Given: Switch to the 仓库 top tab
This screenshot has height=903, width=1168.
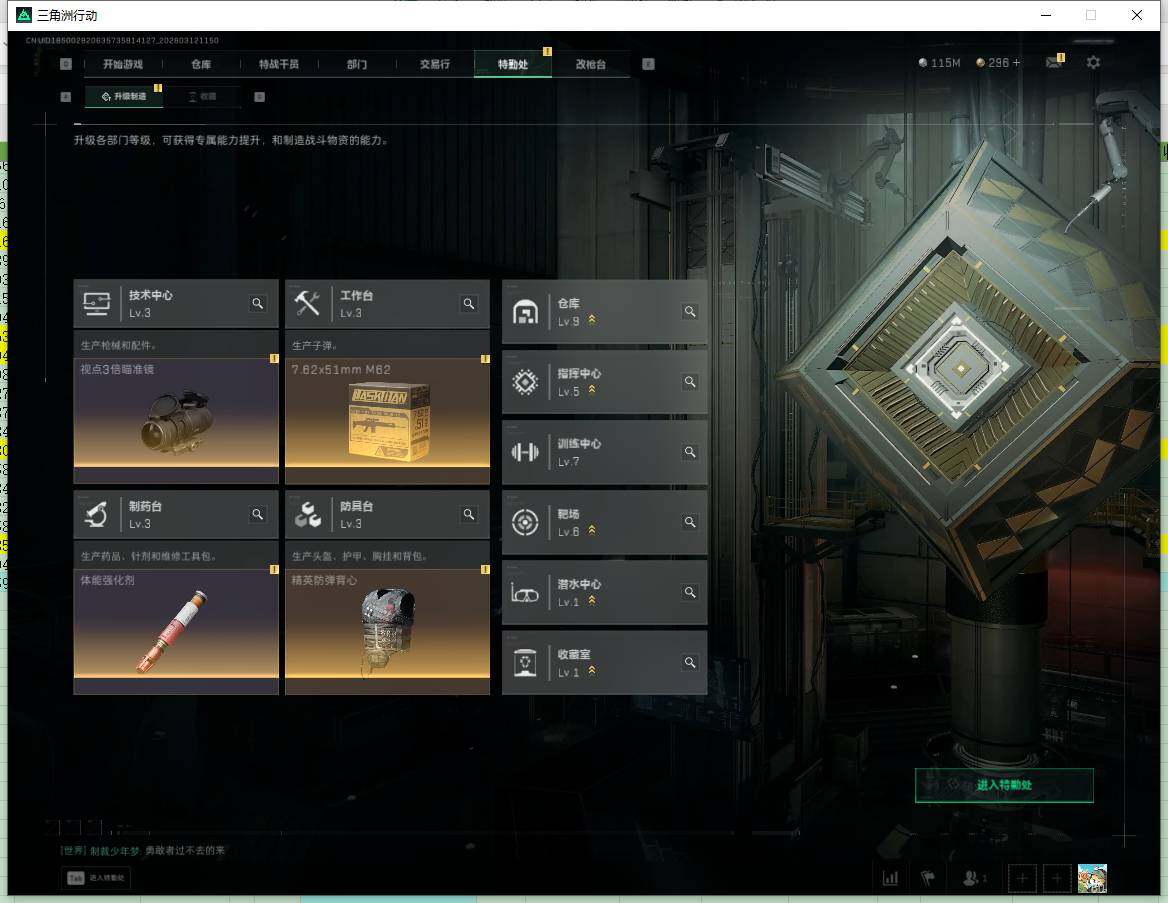Looking at the screenshot, I should pos(201,64).
